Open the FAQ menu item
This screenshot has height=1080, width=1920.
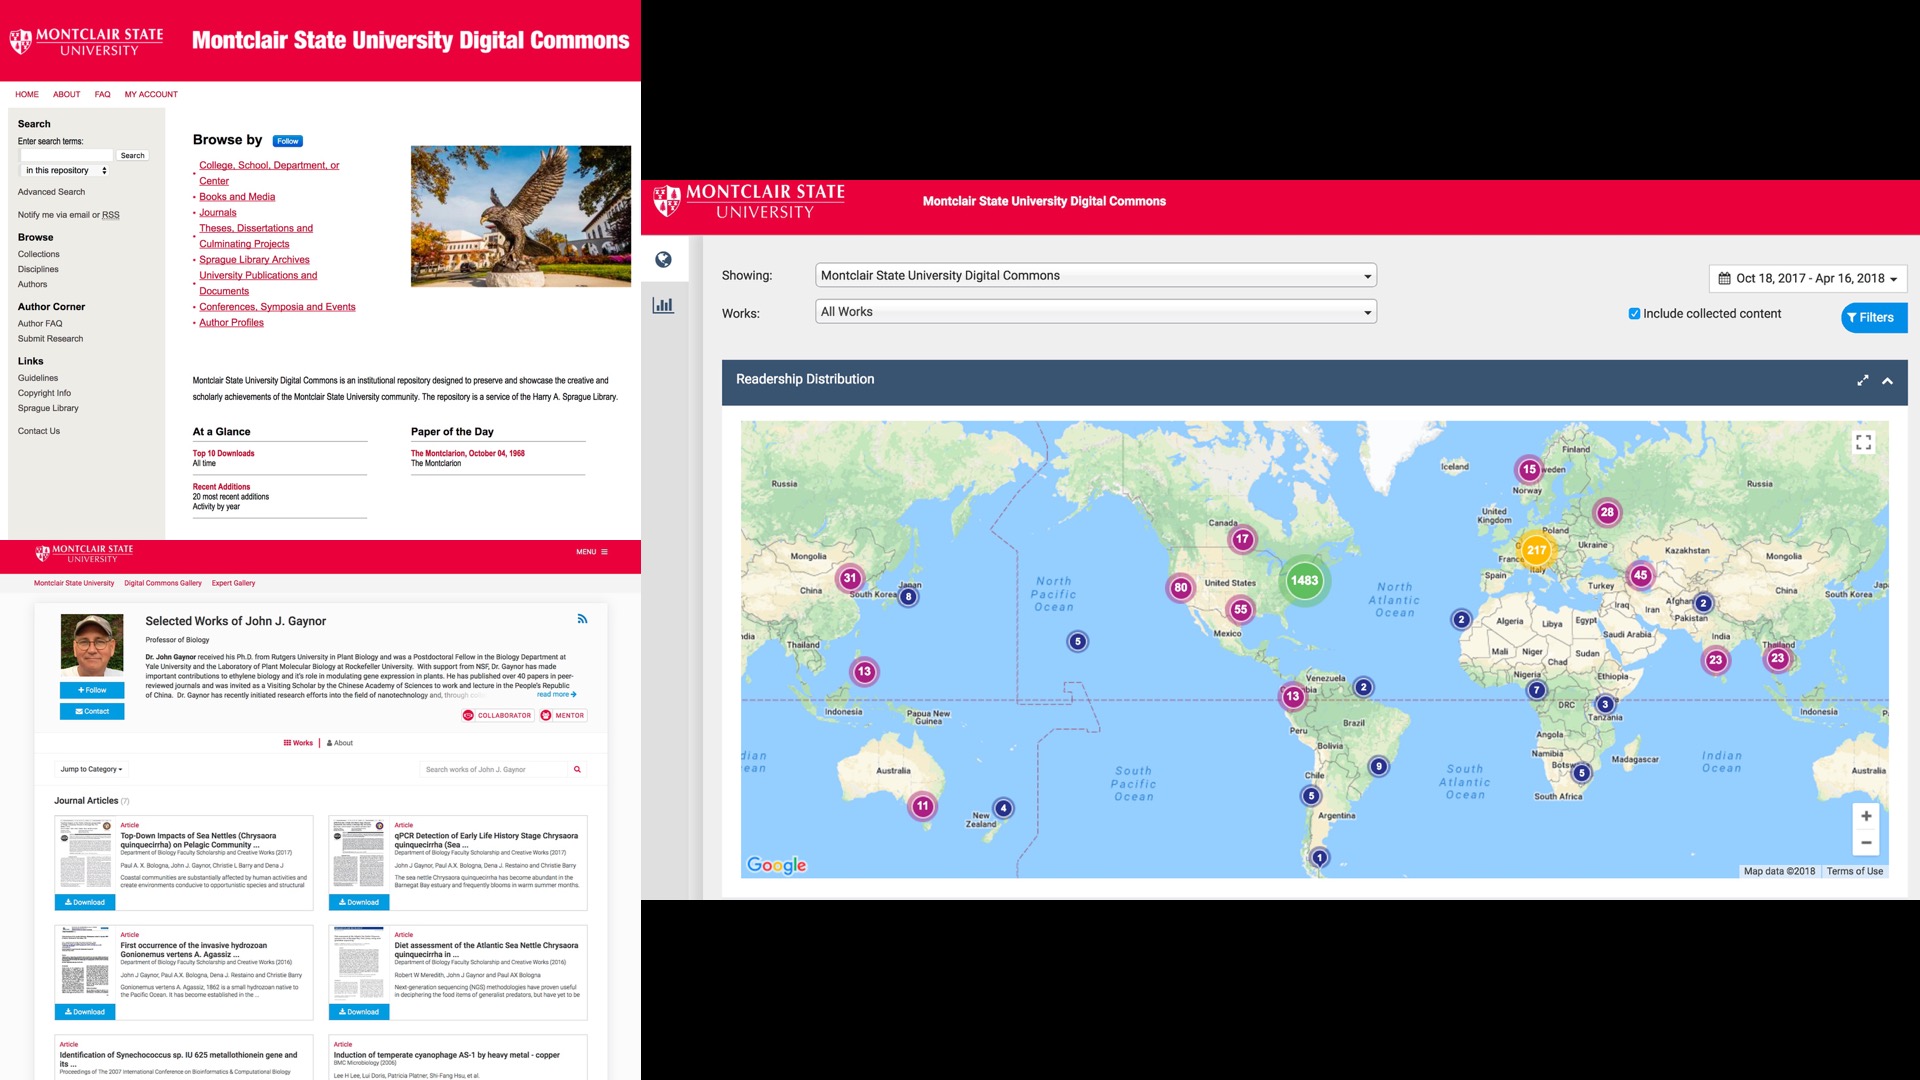click(x=101, y=94)
